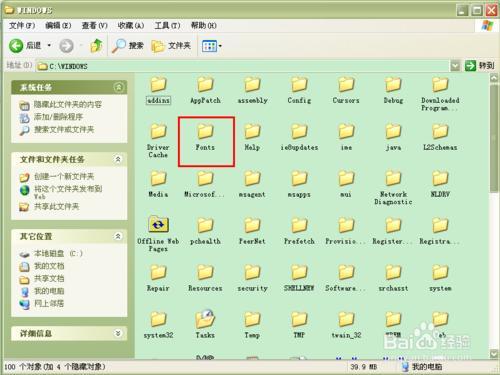Screen dimensions: 500x375
Task: Click the file list scroll-up arrow
Action: (494, 78)
